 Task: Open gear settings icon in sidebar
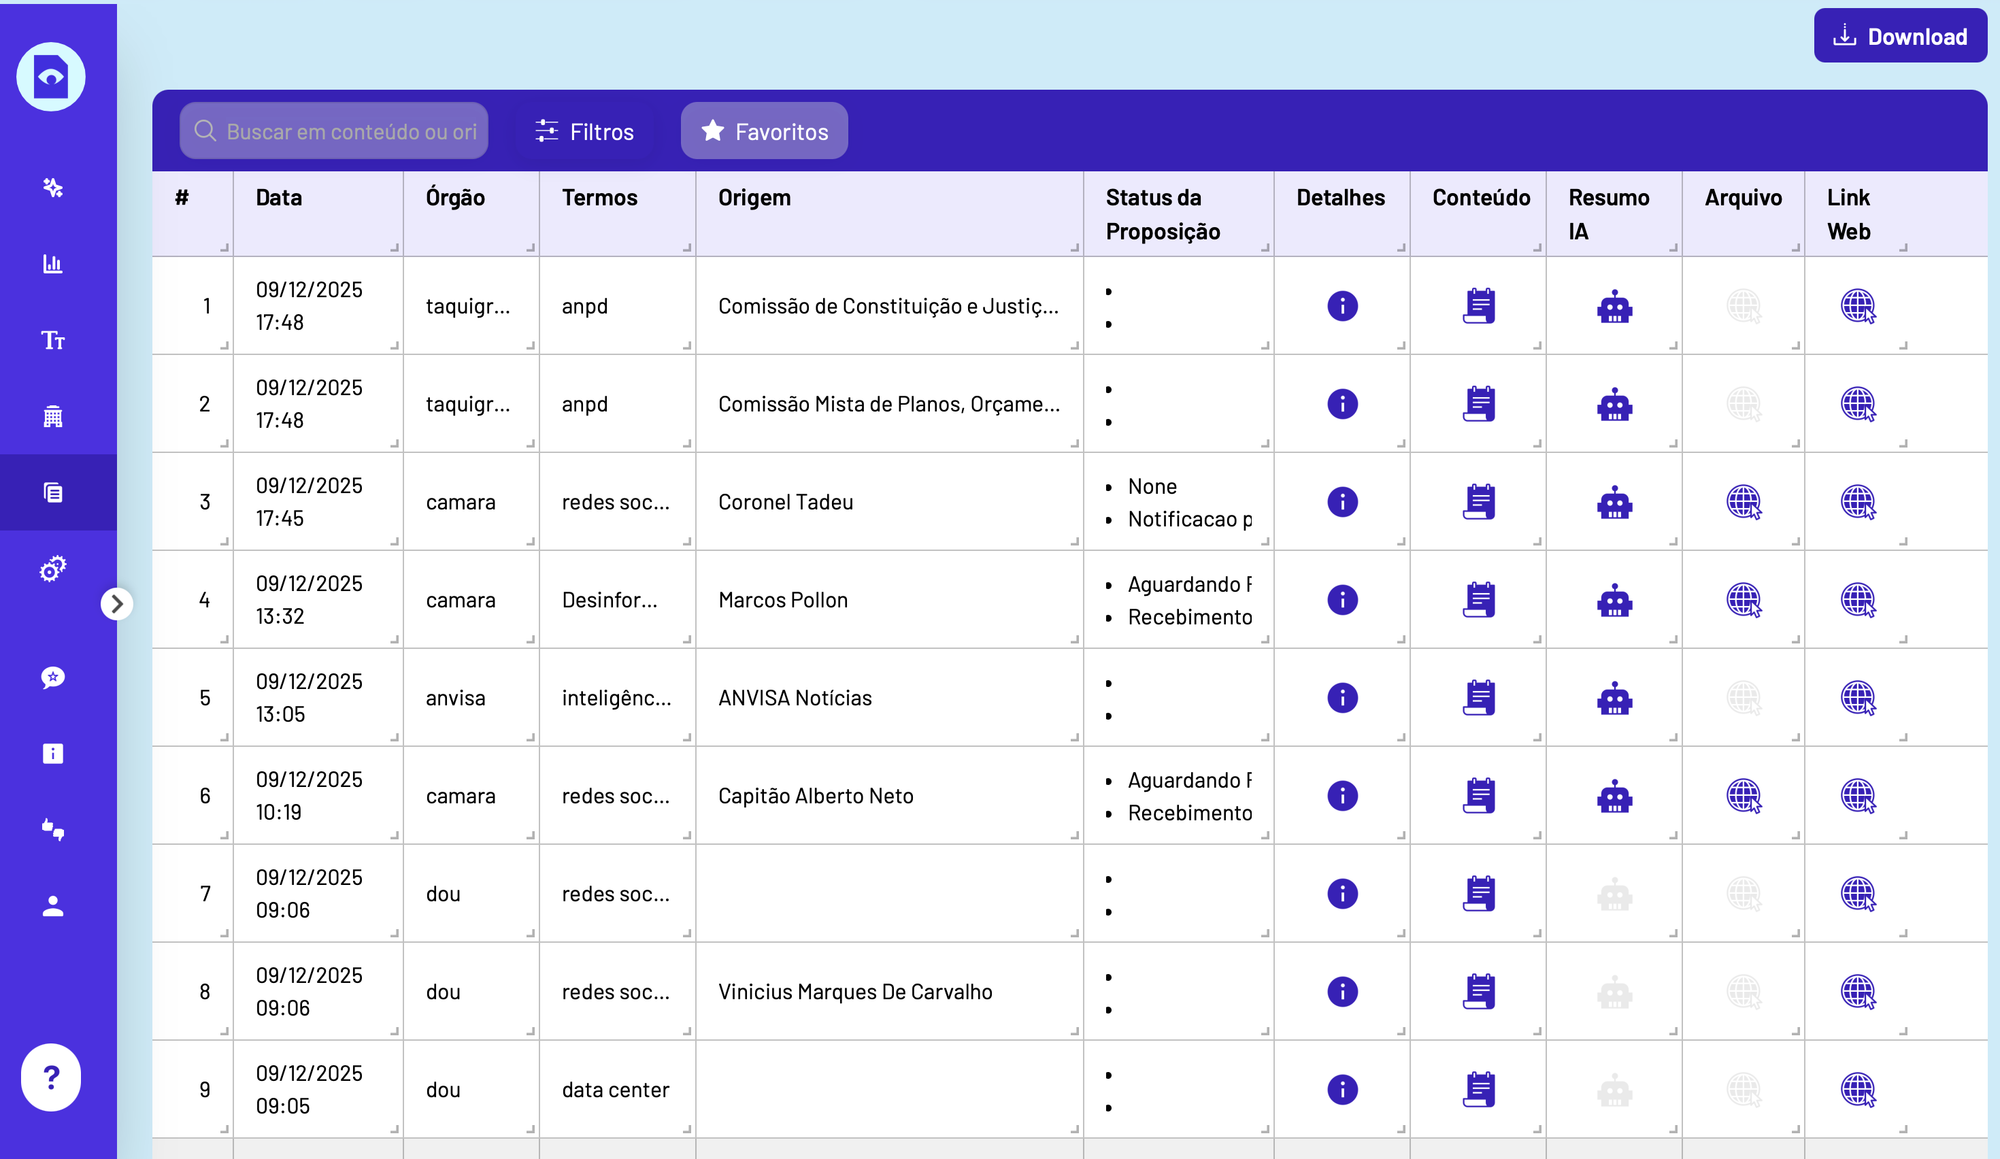pyautogui.click(x=53, y=569)
